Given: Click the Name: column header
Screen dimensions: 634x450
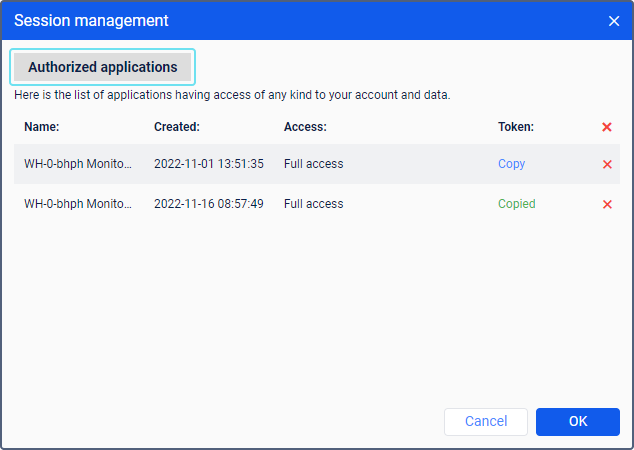Looking at the screenshot, I should pyautogui.click(x=42, y=127).
